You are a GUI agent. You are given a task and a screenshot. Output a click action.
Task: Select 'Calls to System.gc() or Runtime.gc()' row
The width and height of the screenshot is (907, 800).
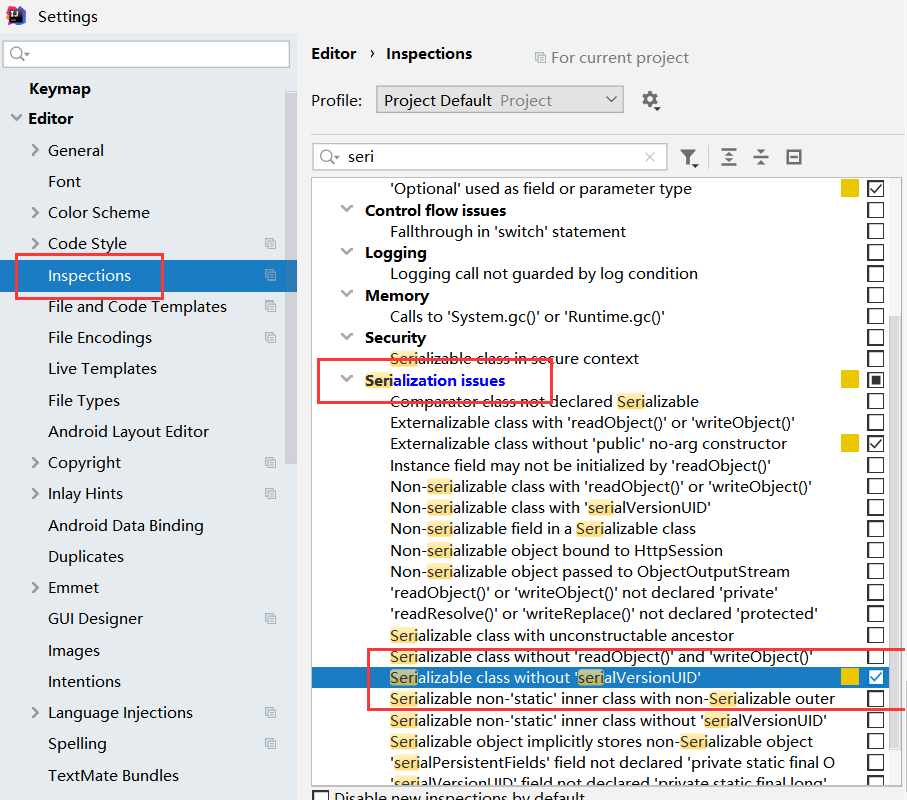click(527, 317)
